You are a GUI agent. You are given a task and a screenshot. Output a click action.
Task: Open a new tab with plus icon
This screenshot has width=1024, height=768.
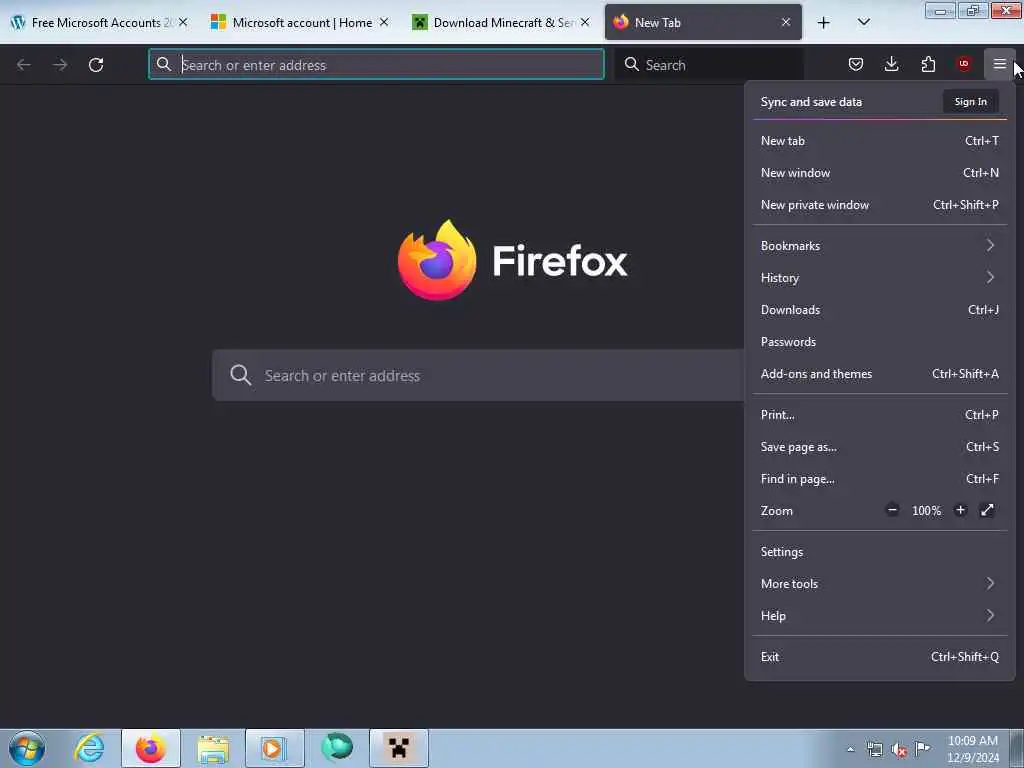824,23
